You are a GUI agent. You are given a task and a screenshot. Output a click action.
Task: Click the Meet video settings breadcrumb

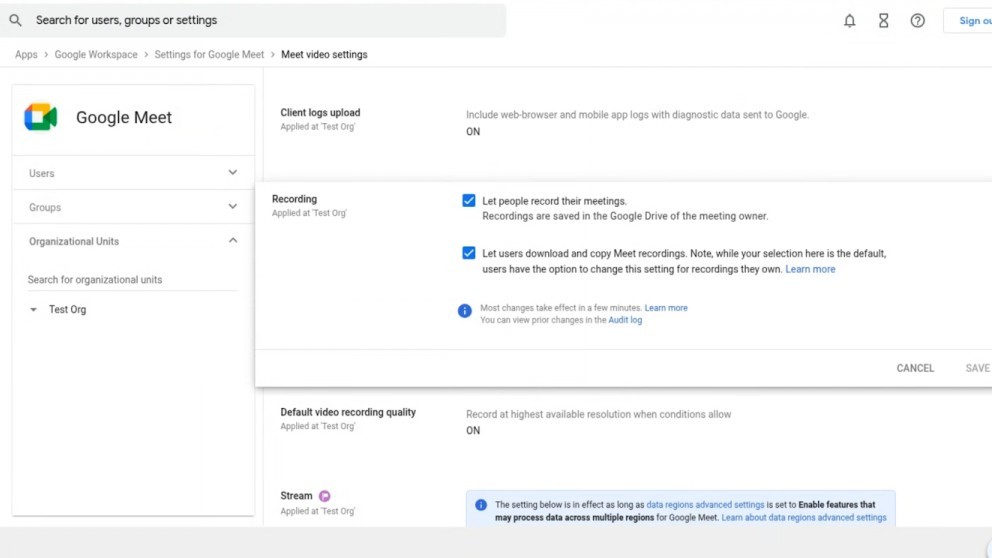pyautogui.click(x=324, y=54)
